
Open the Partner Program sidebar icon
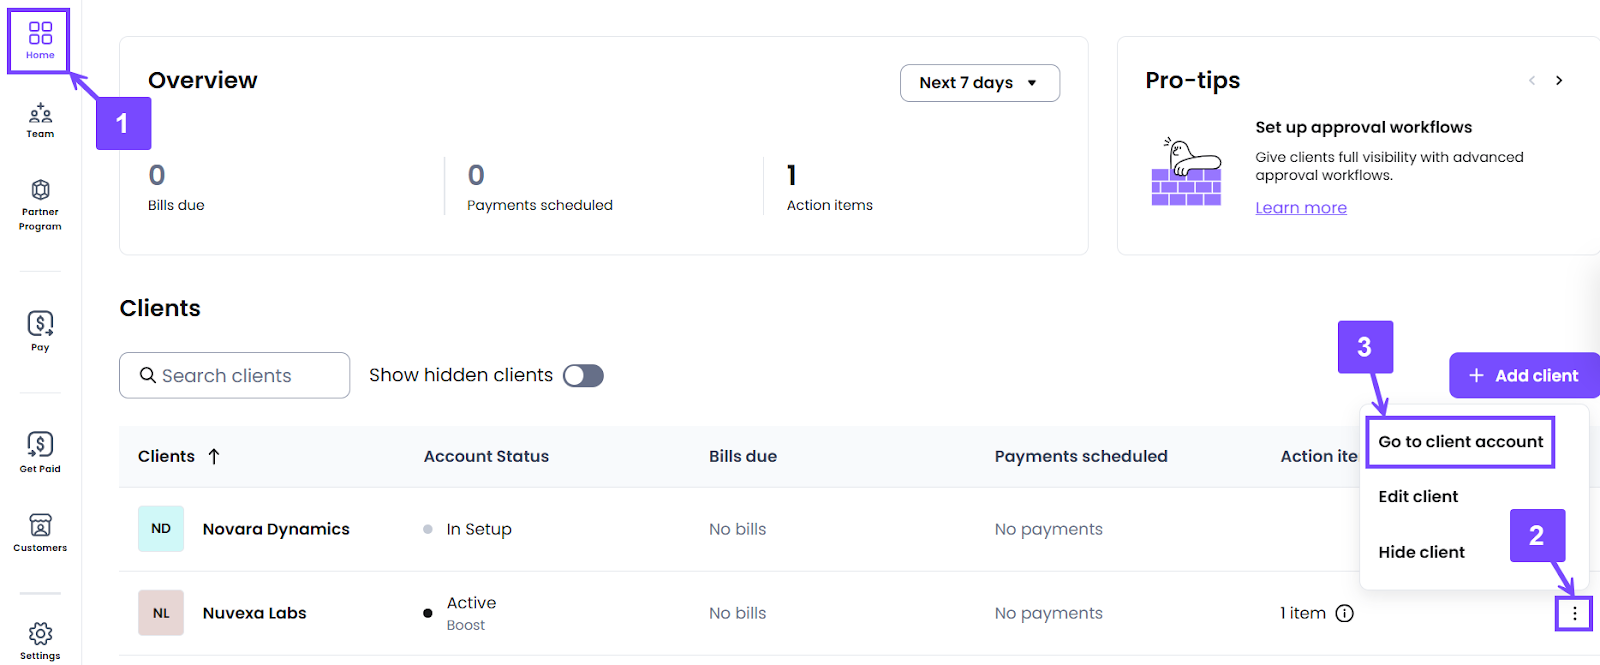(40, 205)
